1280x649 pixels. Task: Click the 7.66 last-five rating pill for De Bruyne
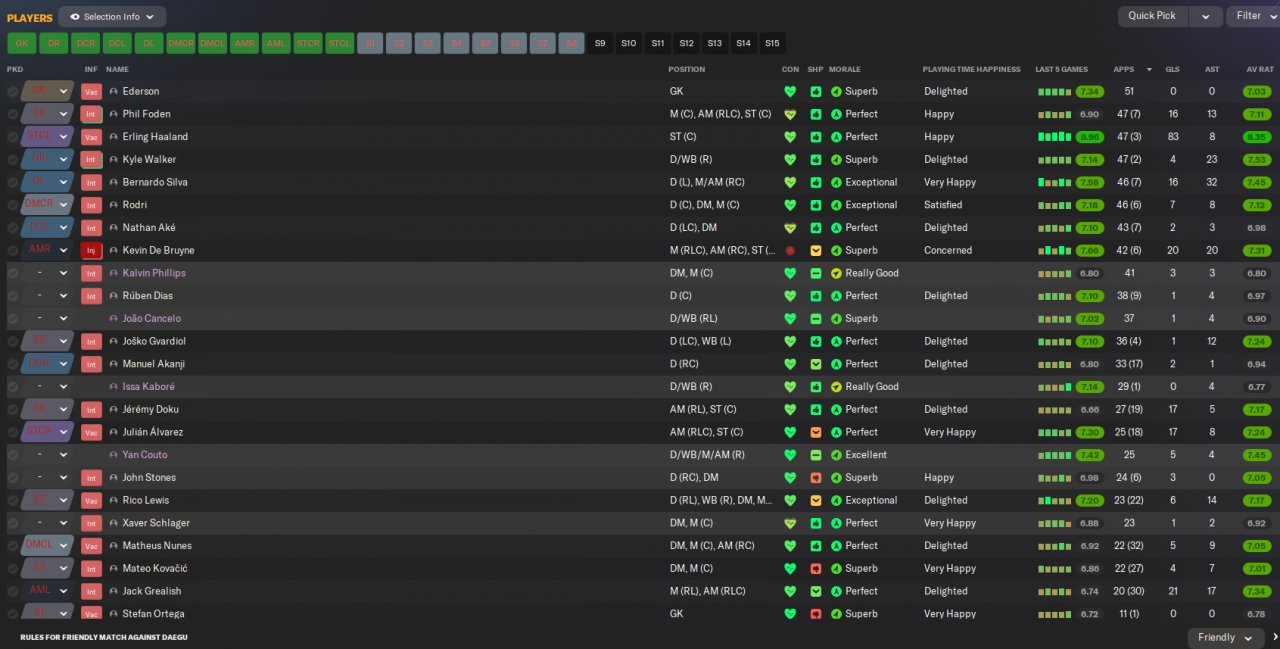tap(1090, 250)
